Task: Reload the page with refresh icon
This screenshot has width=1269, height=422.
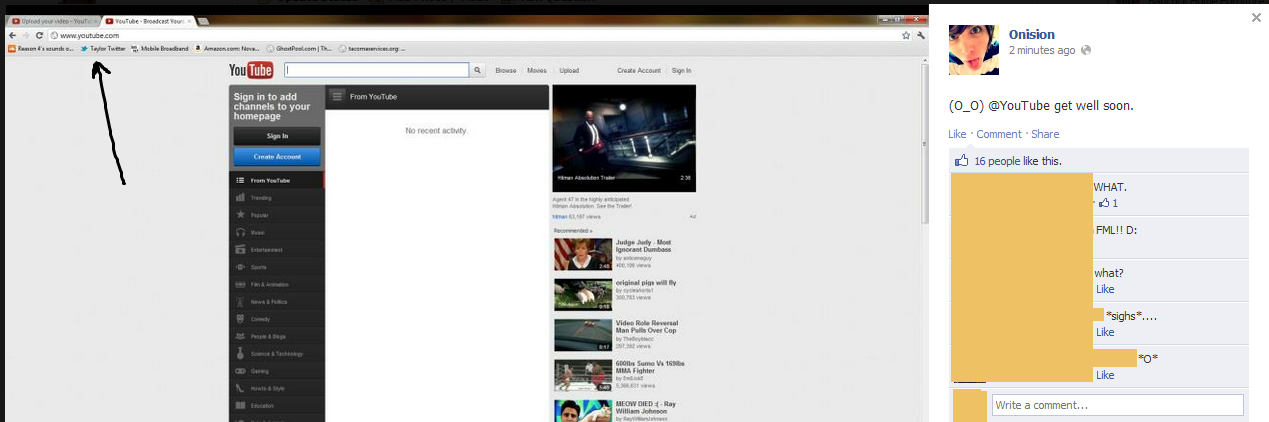Action: 39,35
